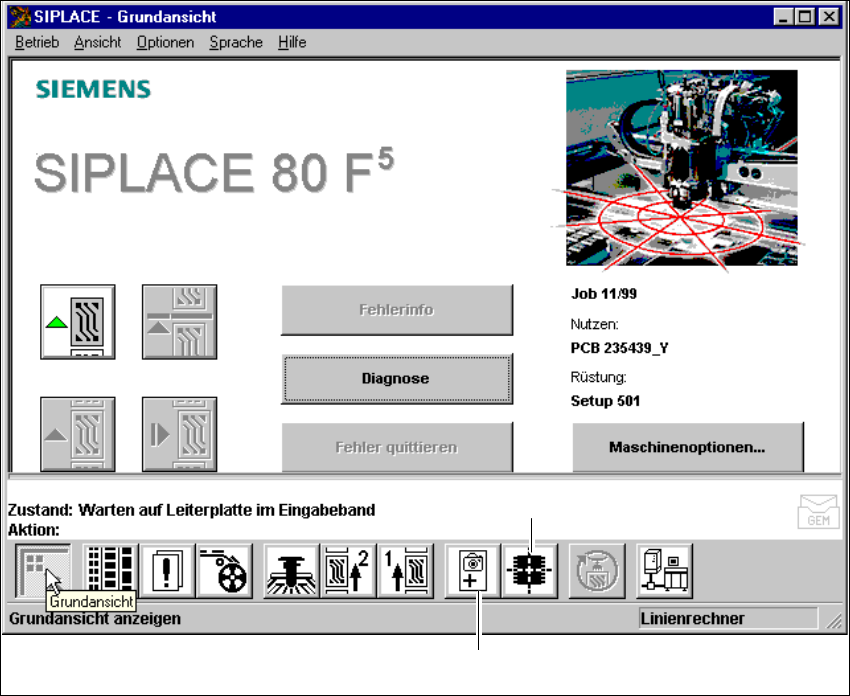The width and height of the screenshot is (850, 696).
Task: Click the window resize grip
Action: [833, 621]
